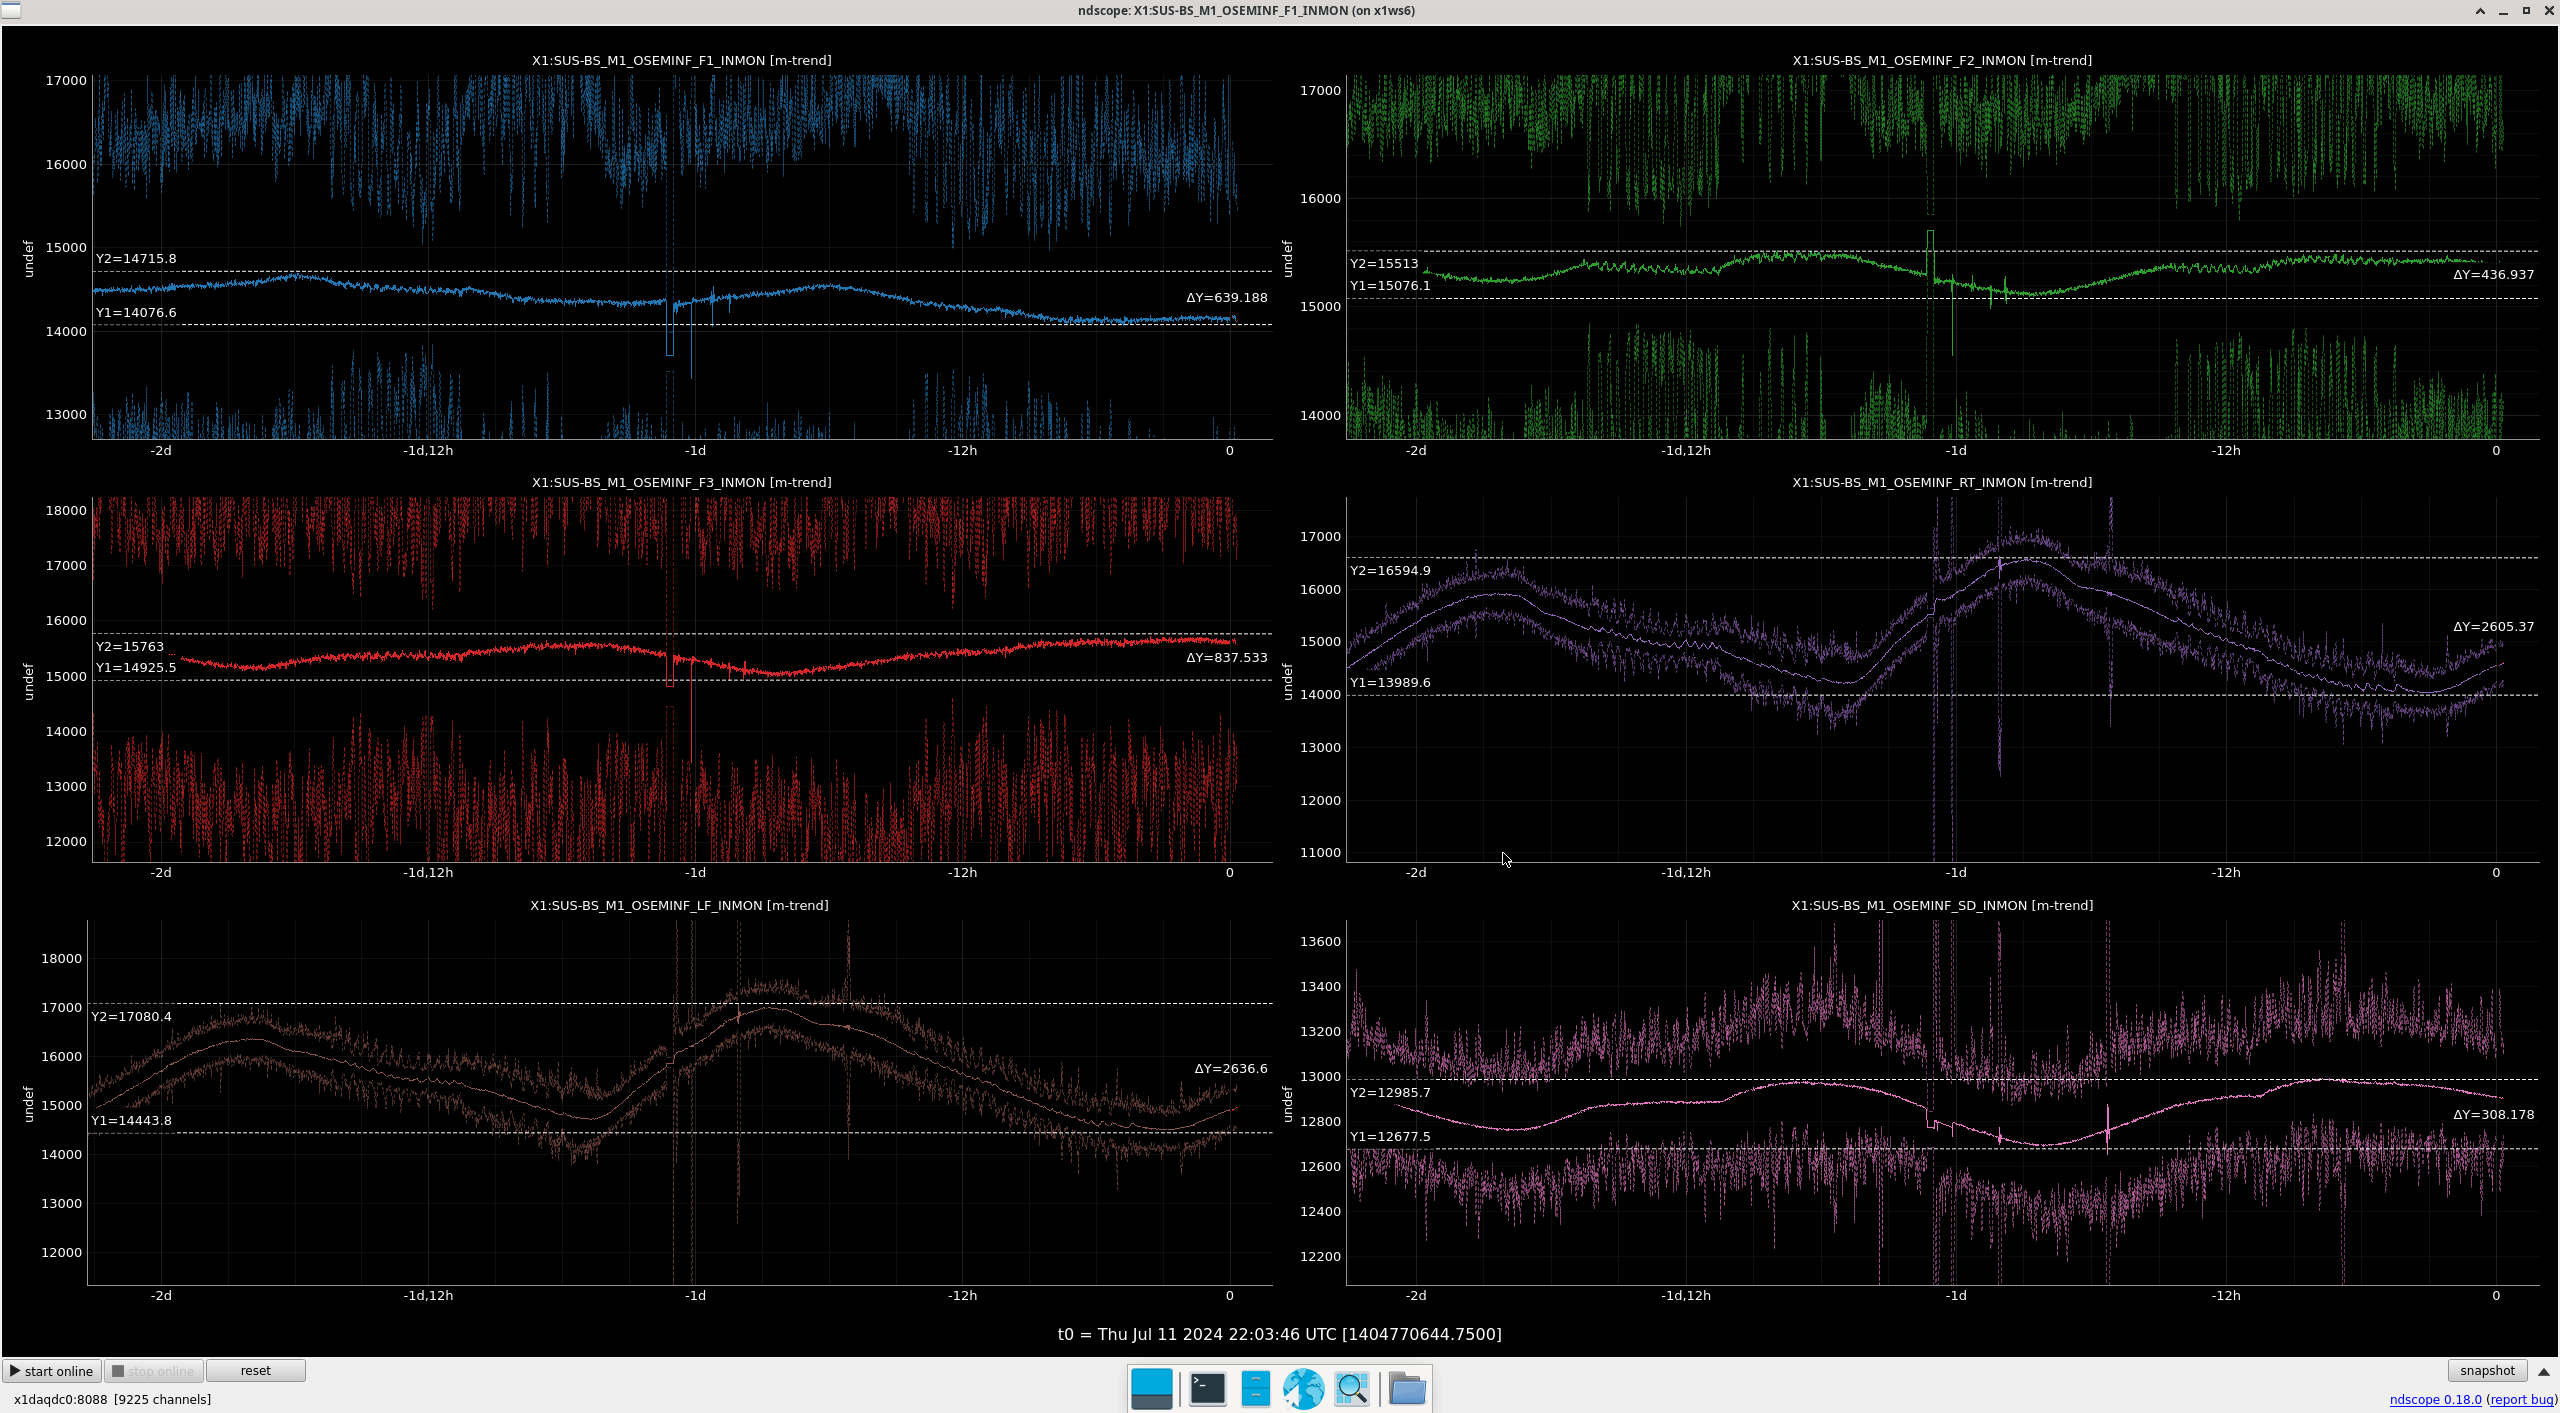The height and width of the screenshot is (1413, 2560).
Task: Click the F3_INMON plot title
Action: [681, 482]
